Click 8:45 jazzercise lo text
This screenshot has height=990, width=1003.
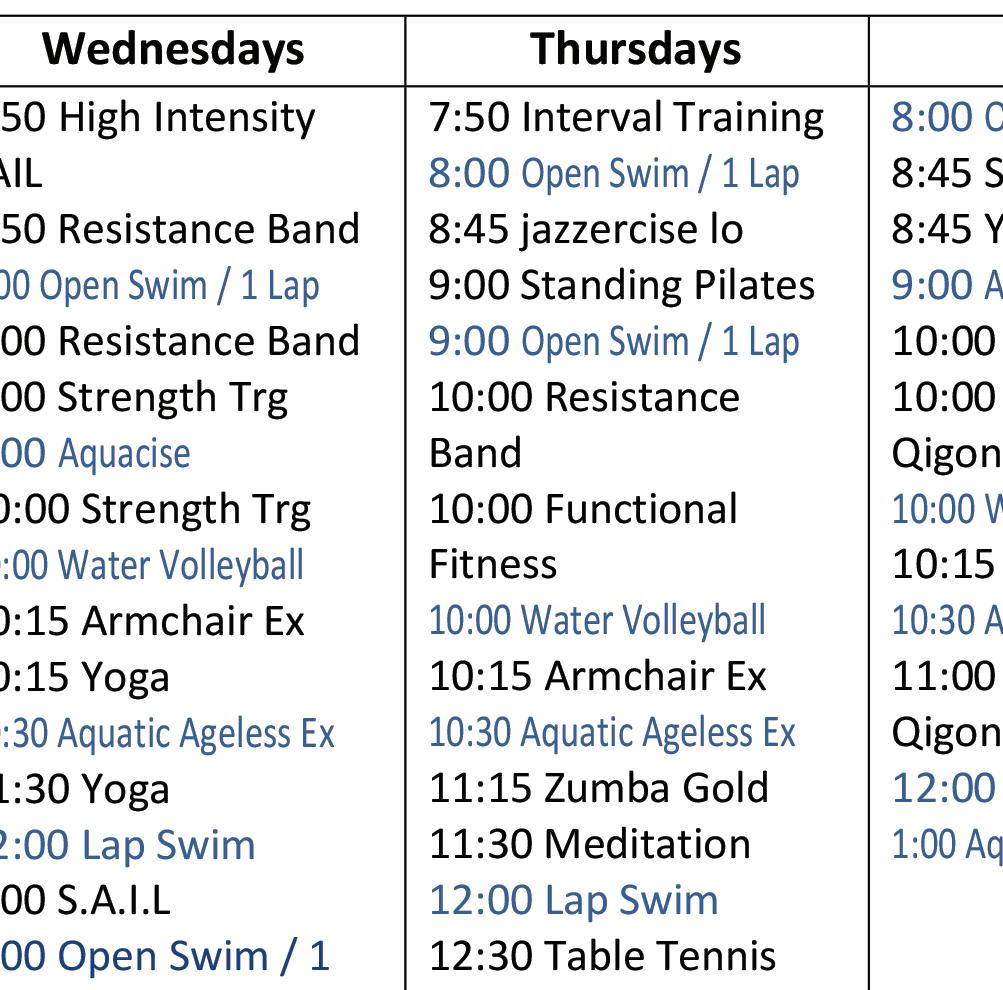[x=586, y=230]
